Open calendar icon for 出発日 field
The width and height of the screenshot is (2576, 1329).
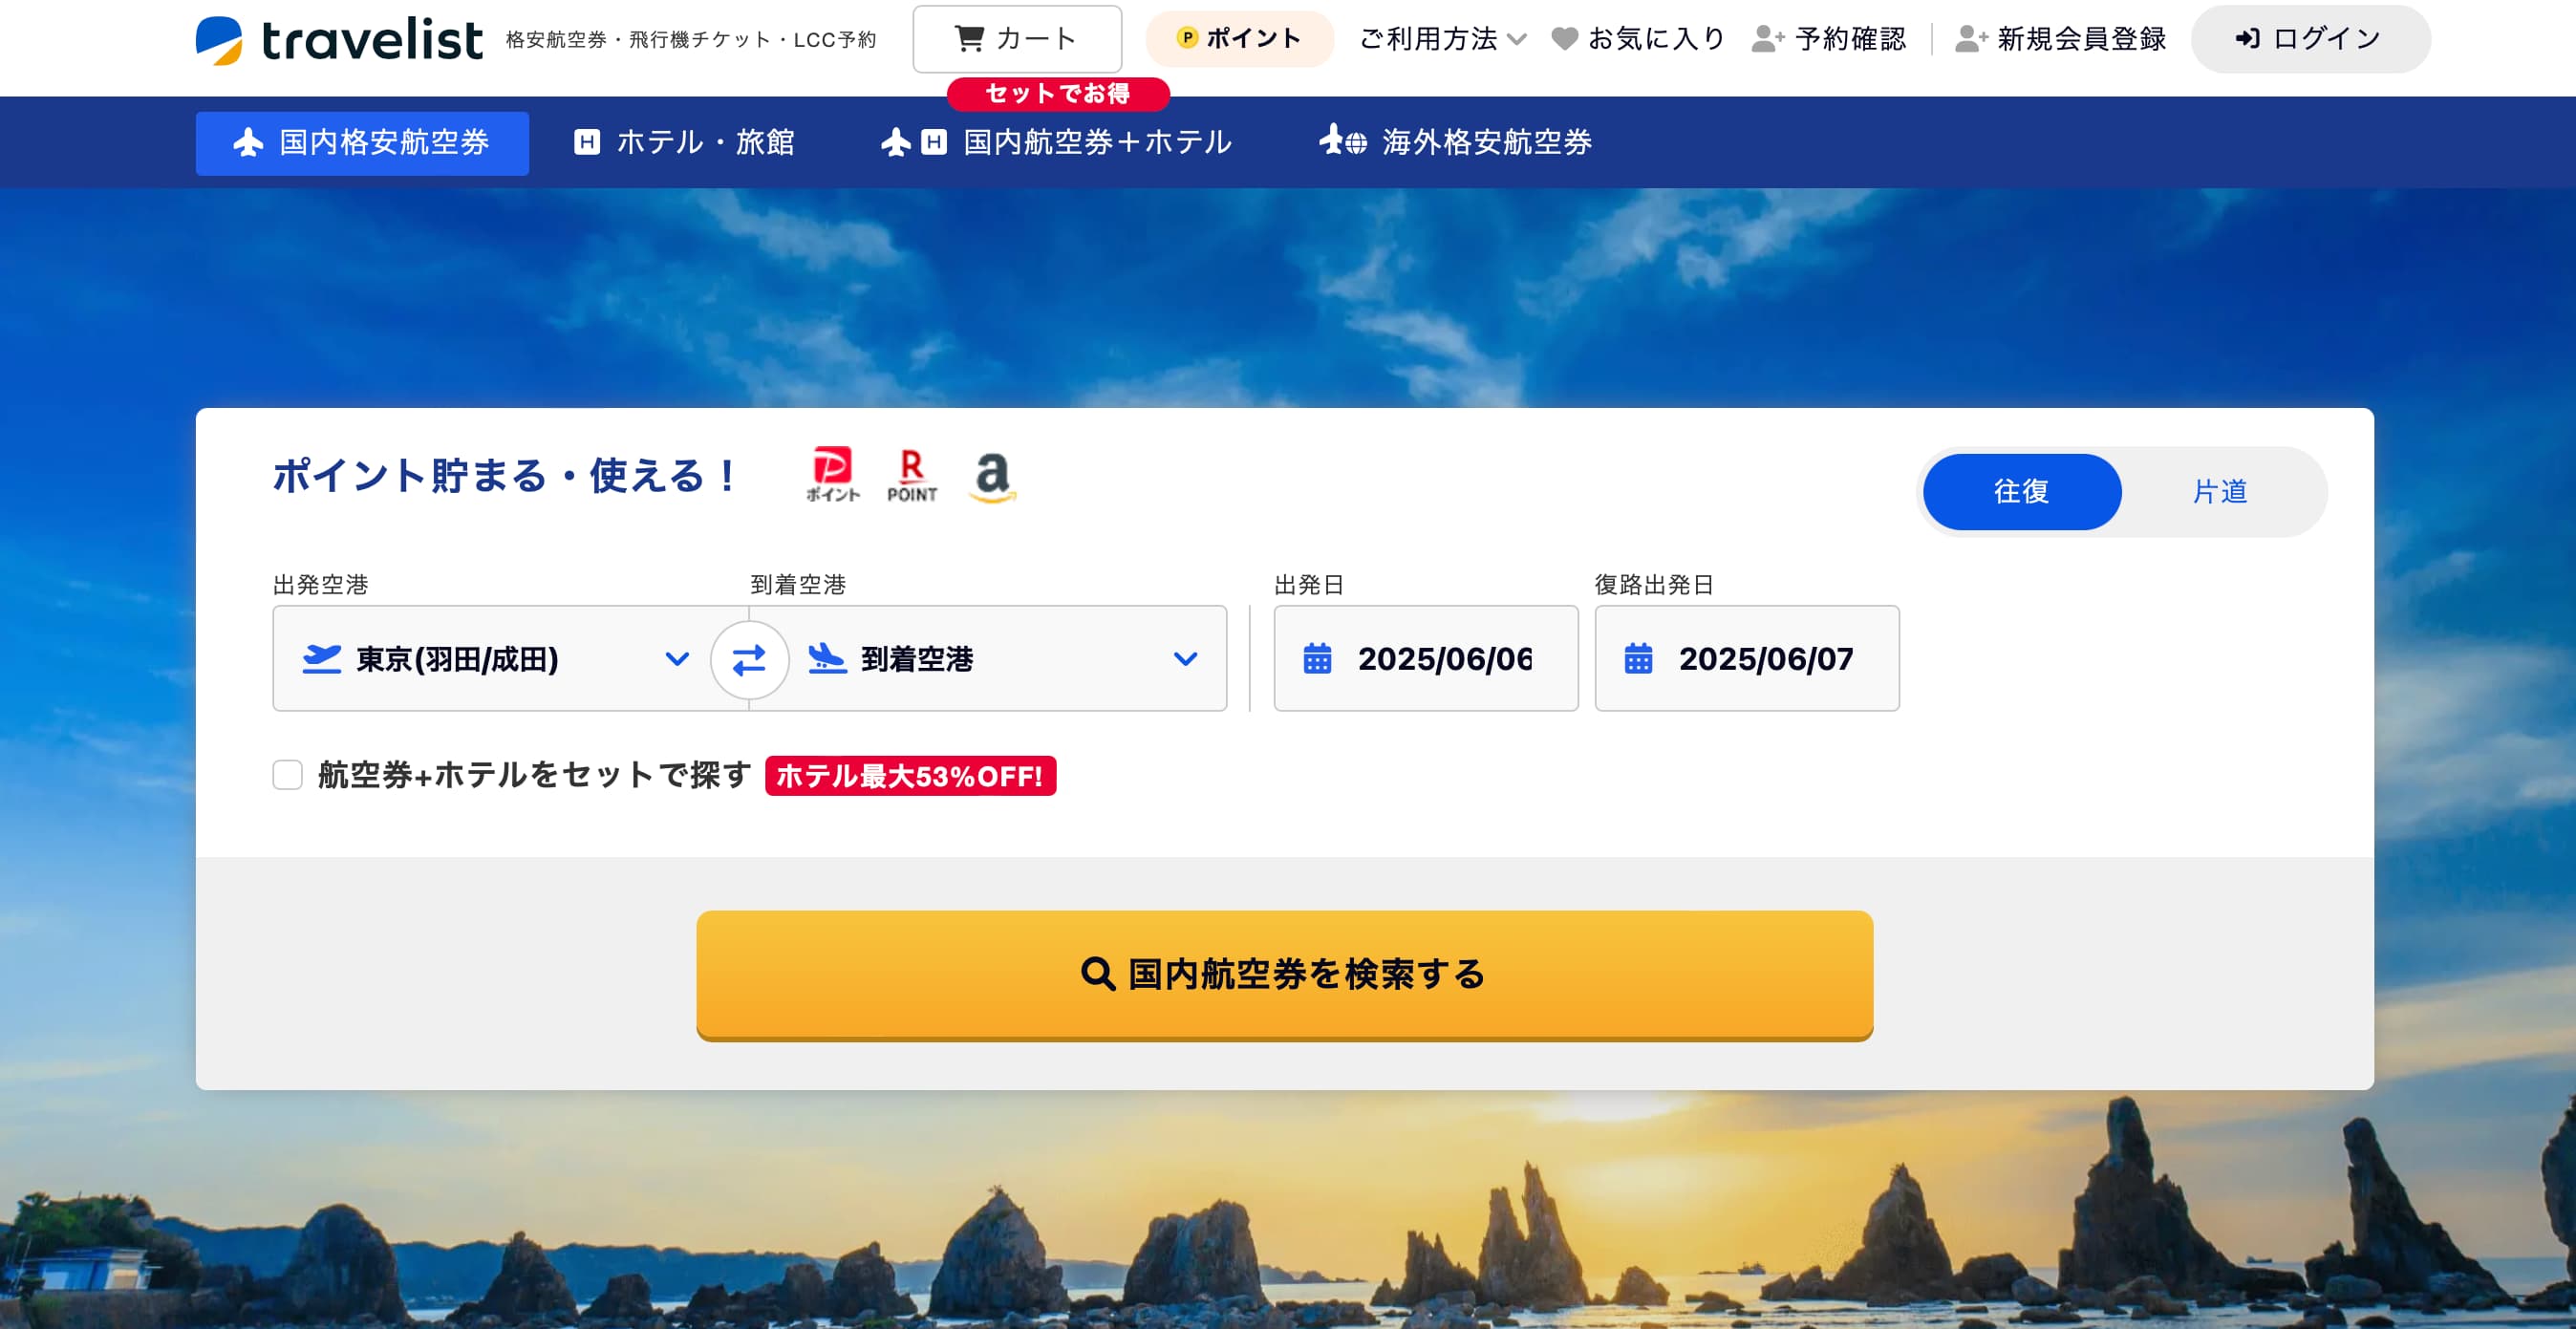(1317, 659)
